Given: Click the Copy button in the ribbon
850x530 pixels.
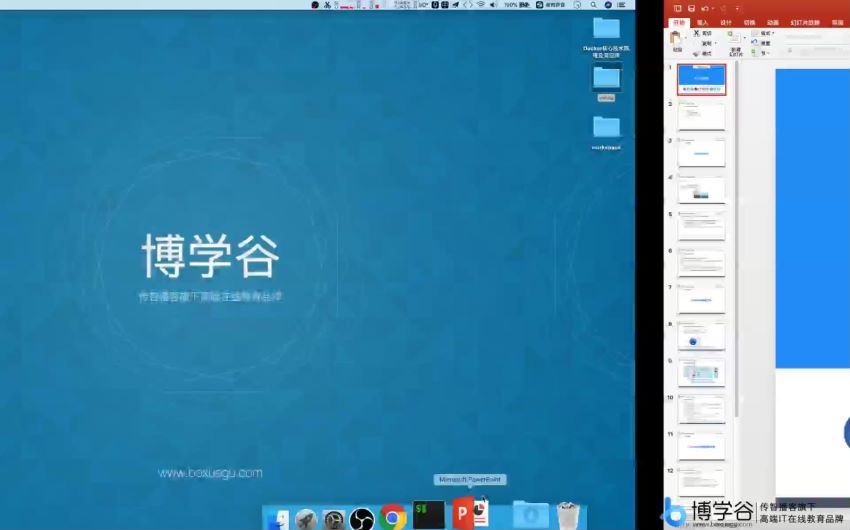Looking at the screenshot, I should [706, 43].
